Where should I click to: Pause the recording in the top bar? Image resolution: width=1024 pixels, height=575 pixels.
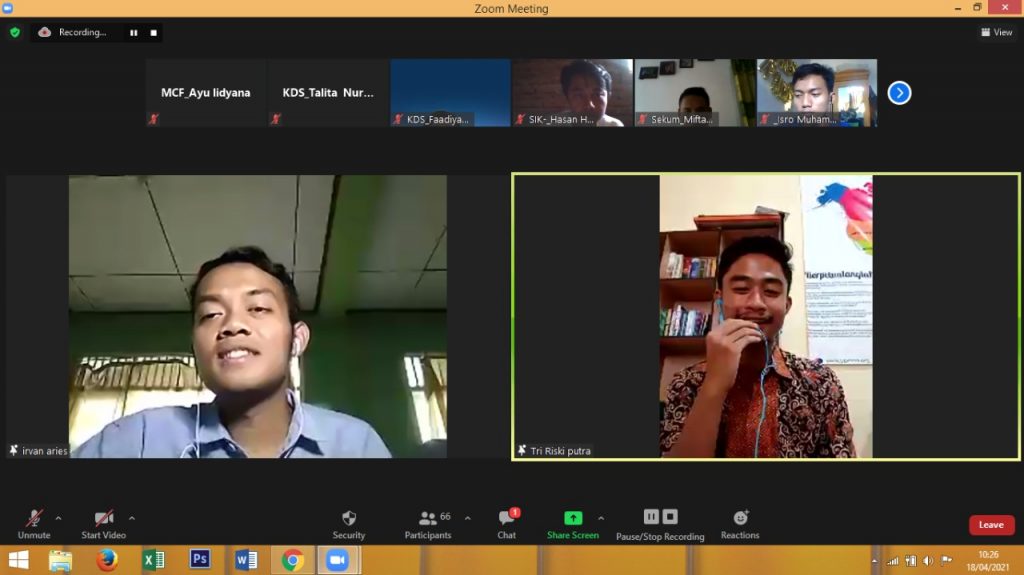[x=133, y=32]
